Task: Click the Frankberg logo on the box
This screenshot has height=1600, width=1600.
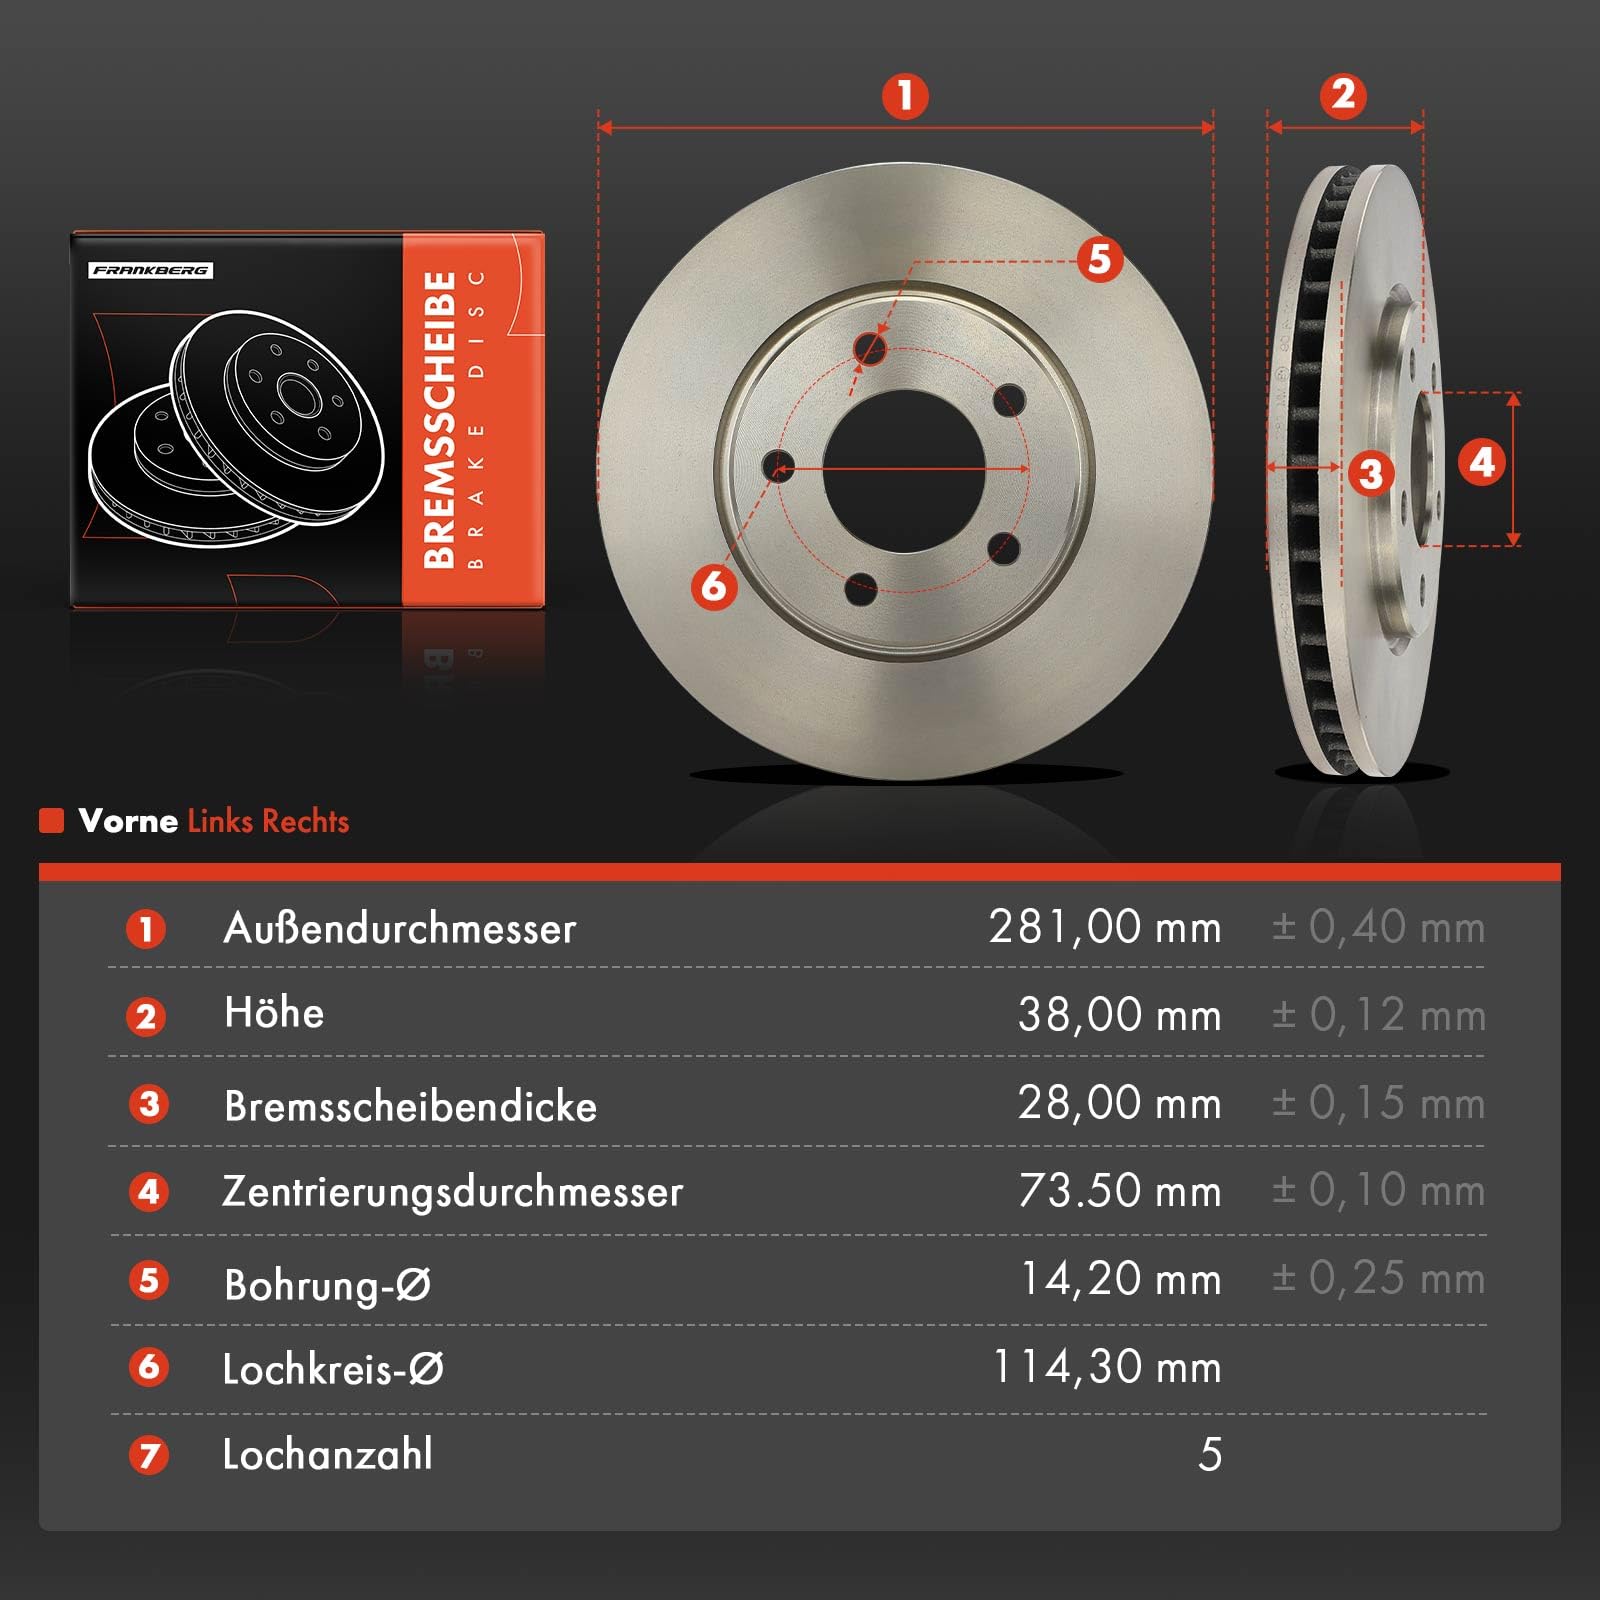Action: [151, 270]
